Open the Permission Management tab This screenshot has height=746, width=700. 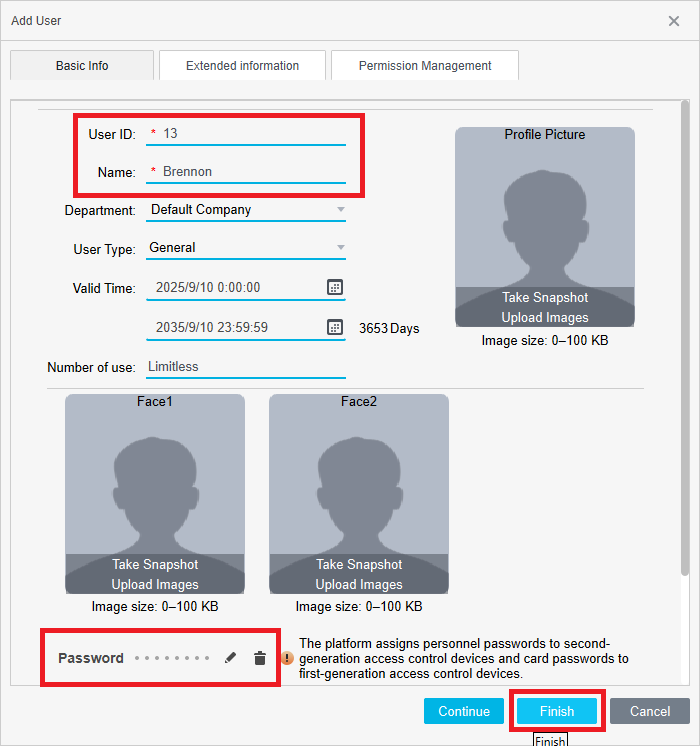(425, 66)
